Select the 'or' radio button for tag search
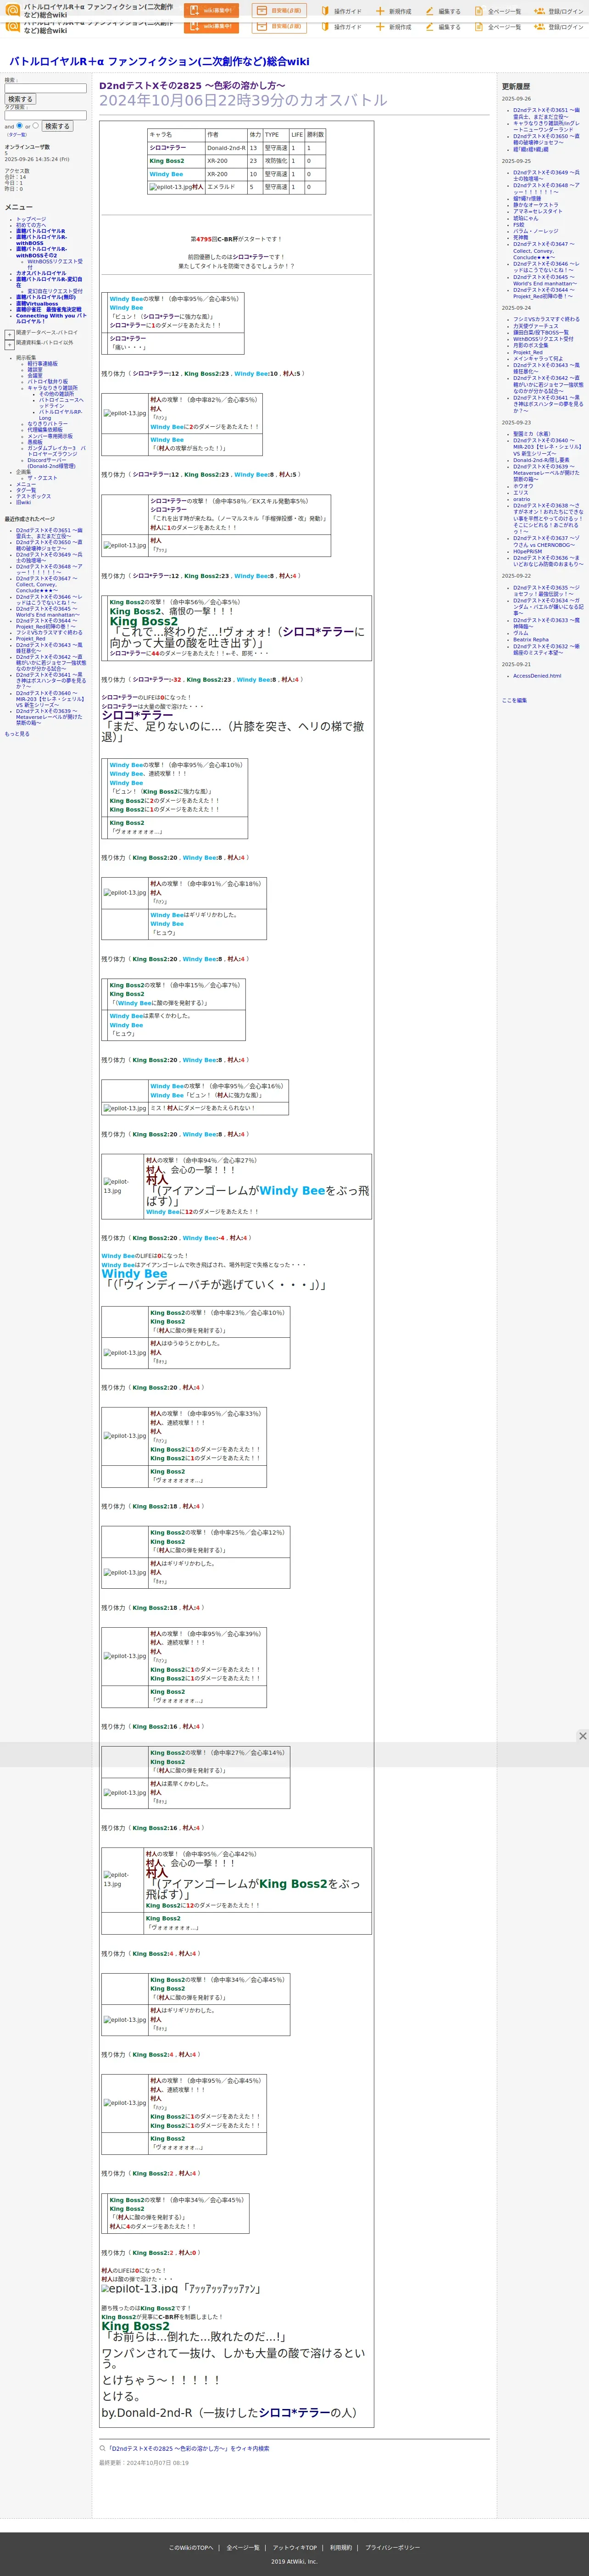Screen dimensions: 589x2576 point(35,126)
